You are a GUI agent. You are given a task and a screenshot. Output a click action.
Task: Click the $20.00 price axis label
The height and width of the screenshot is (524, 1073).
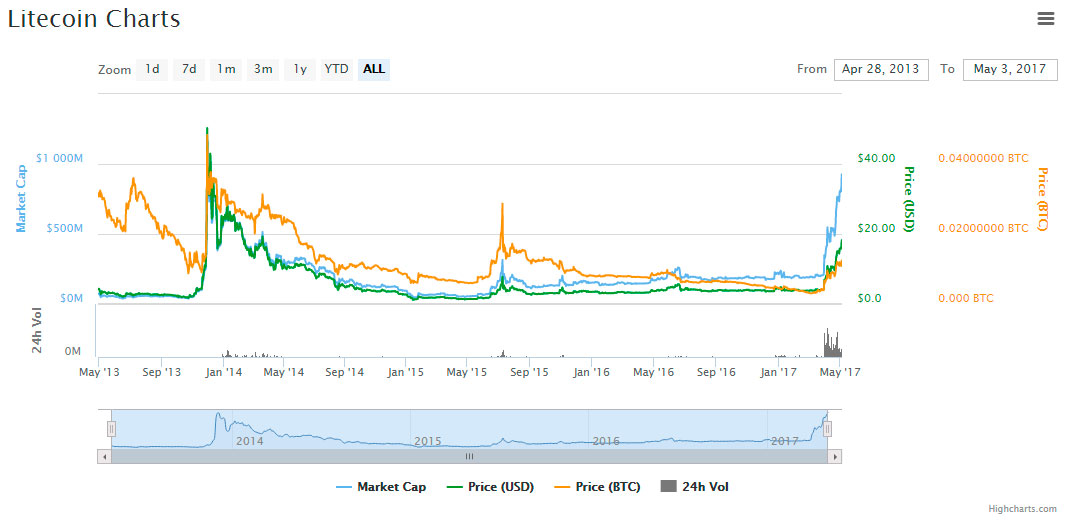[876, 228]
